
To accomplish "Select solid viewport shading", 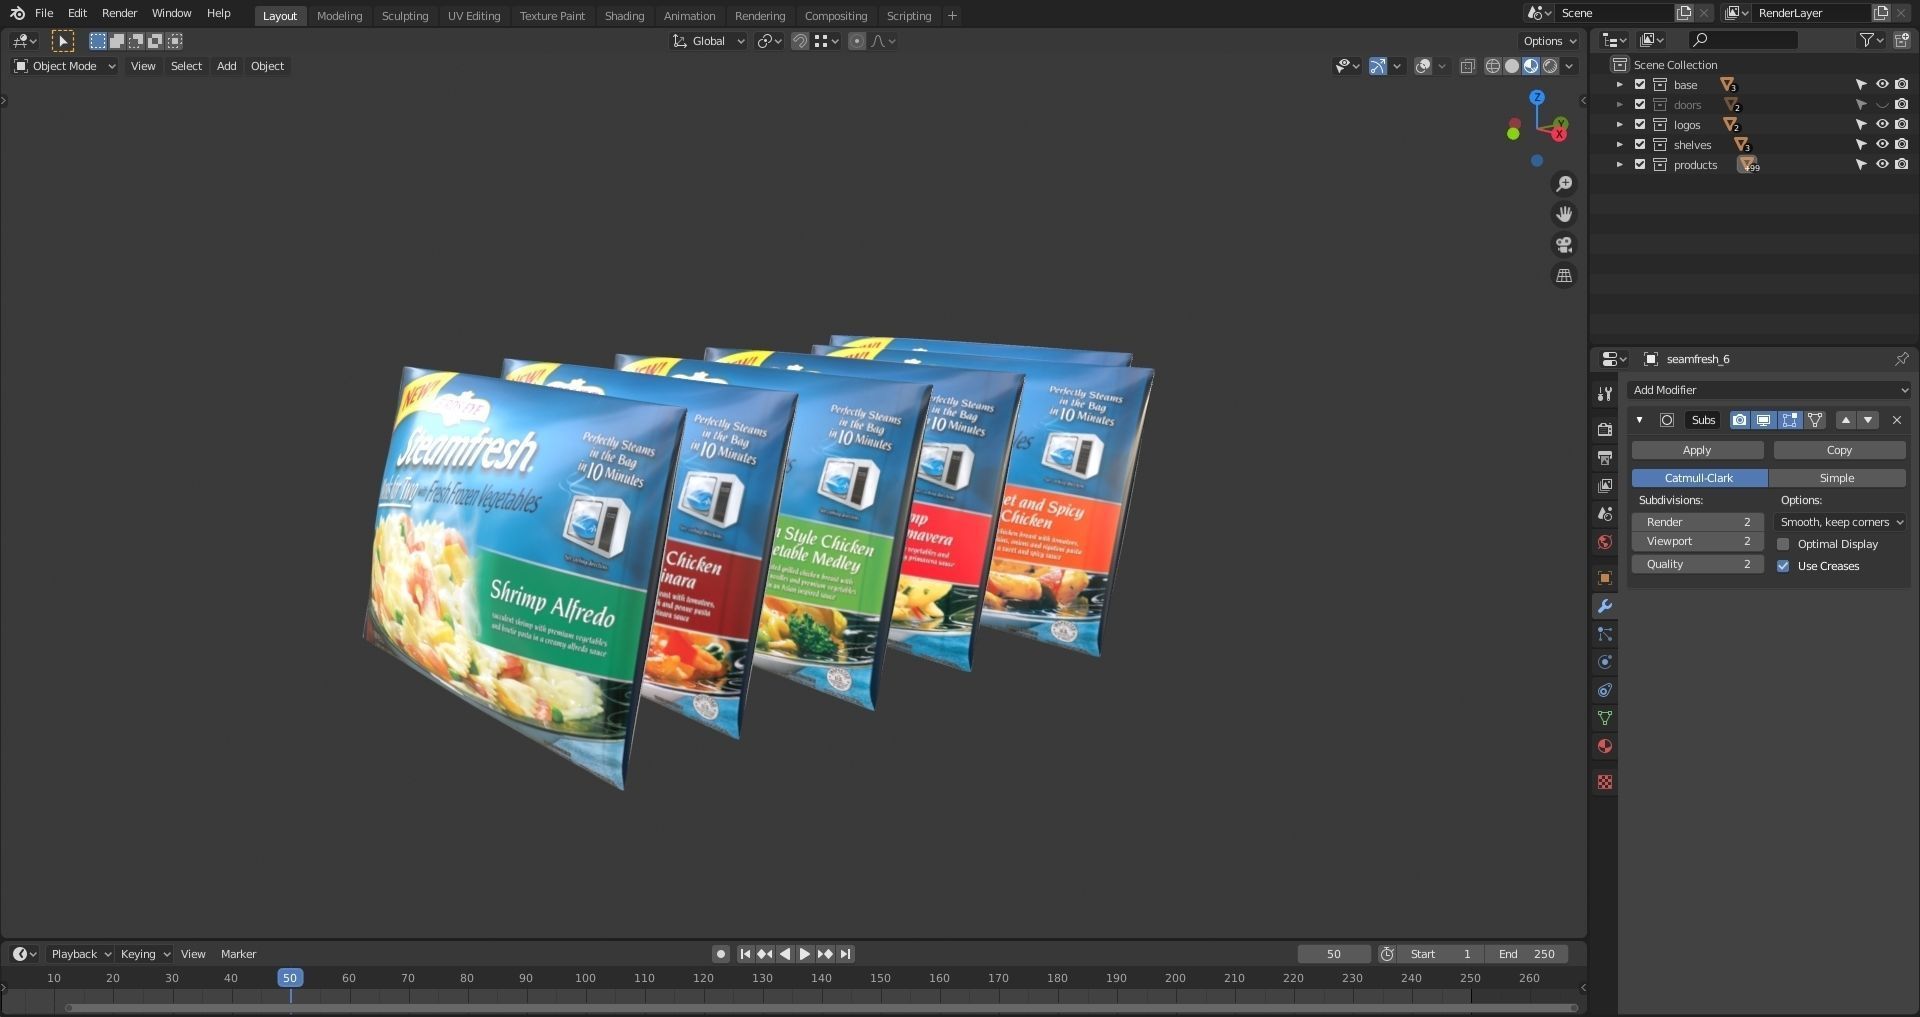I will (1512, 66).
